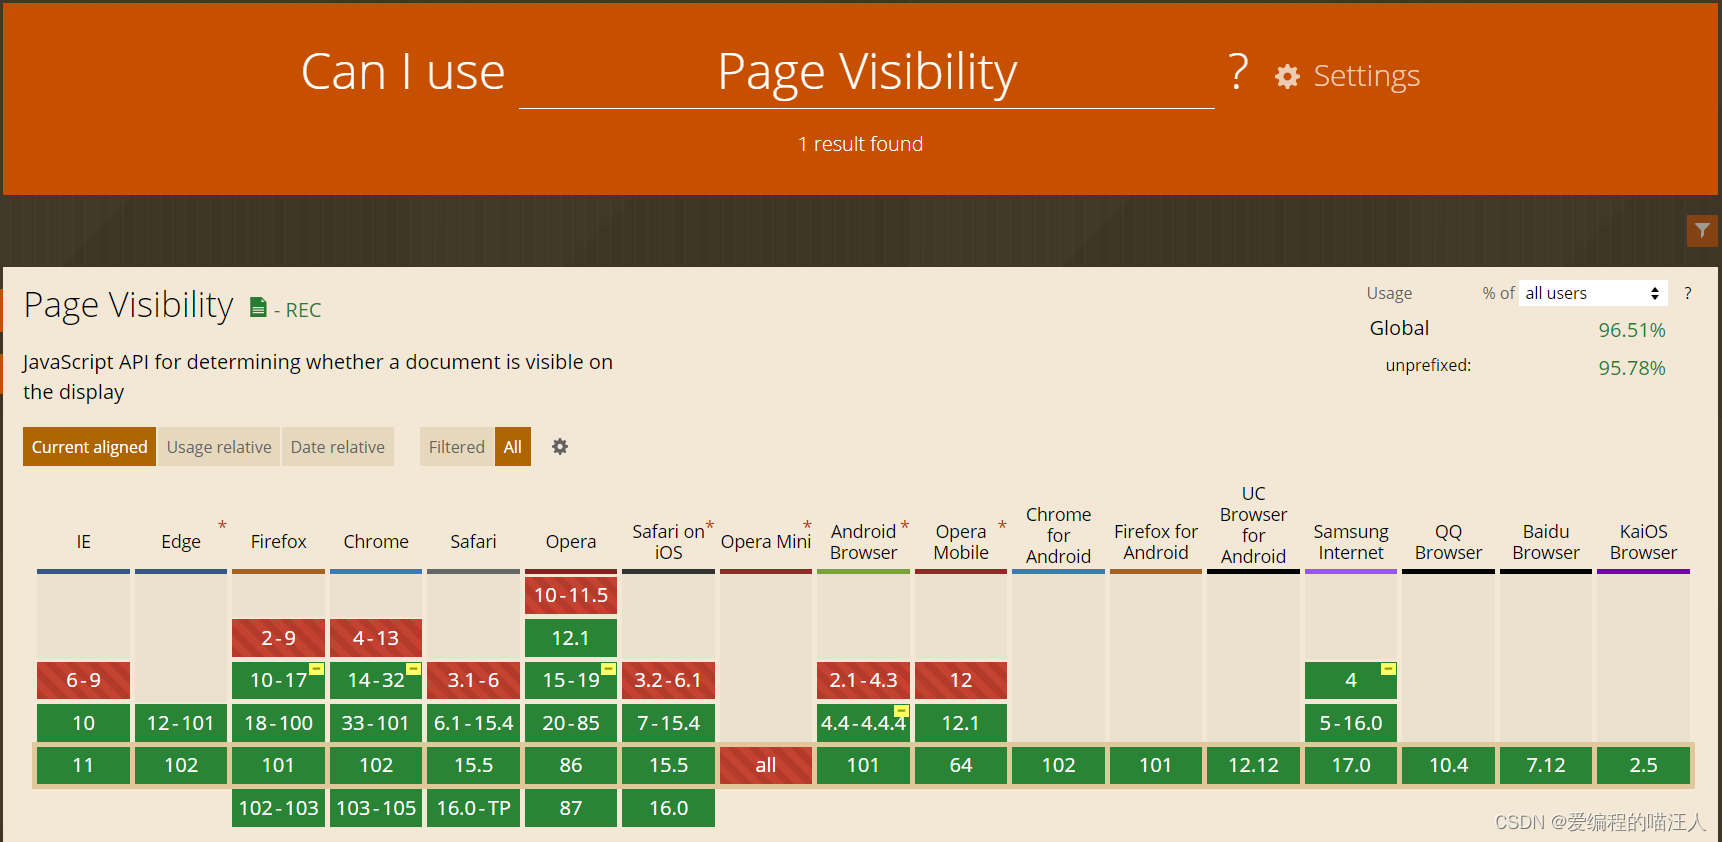Click the Opera Mobile column header
This screenshot has height=842, width=1722.
click(x=961, y=541)
